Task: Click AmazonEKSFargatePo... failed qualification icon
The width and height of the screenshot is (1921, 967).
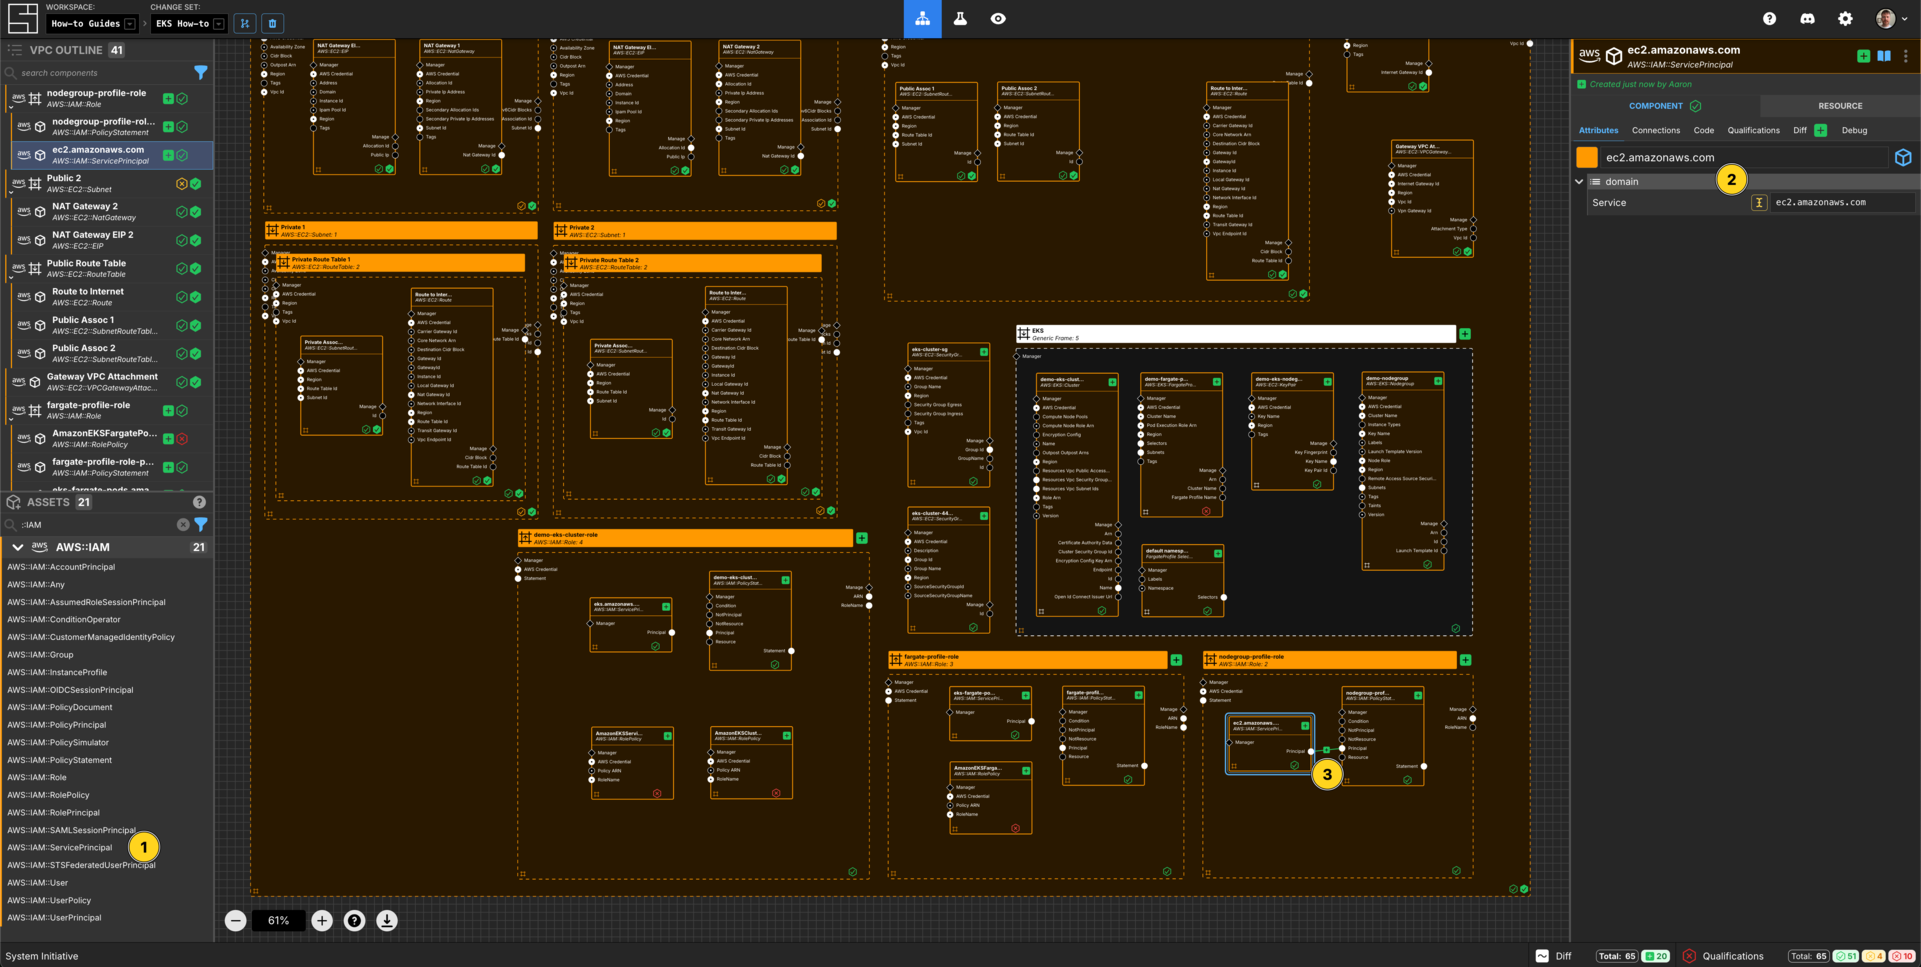Action: click(182, 439)
